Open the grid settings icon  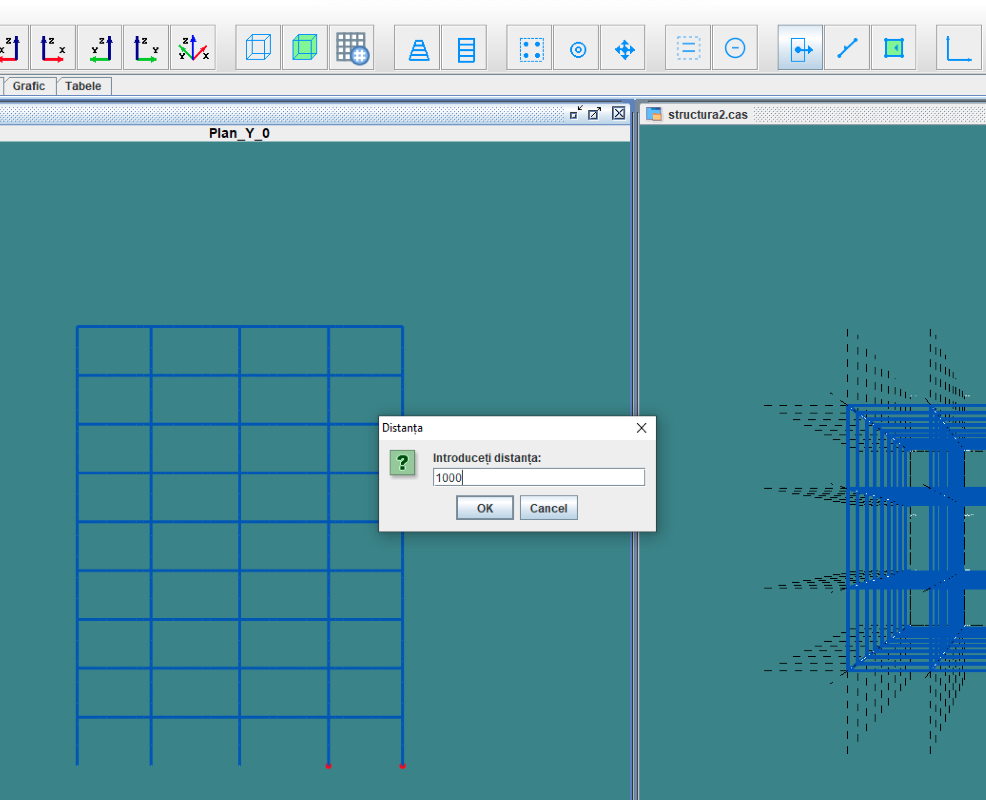(352, 48)
